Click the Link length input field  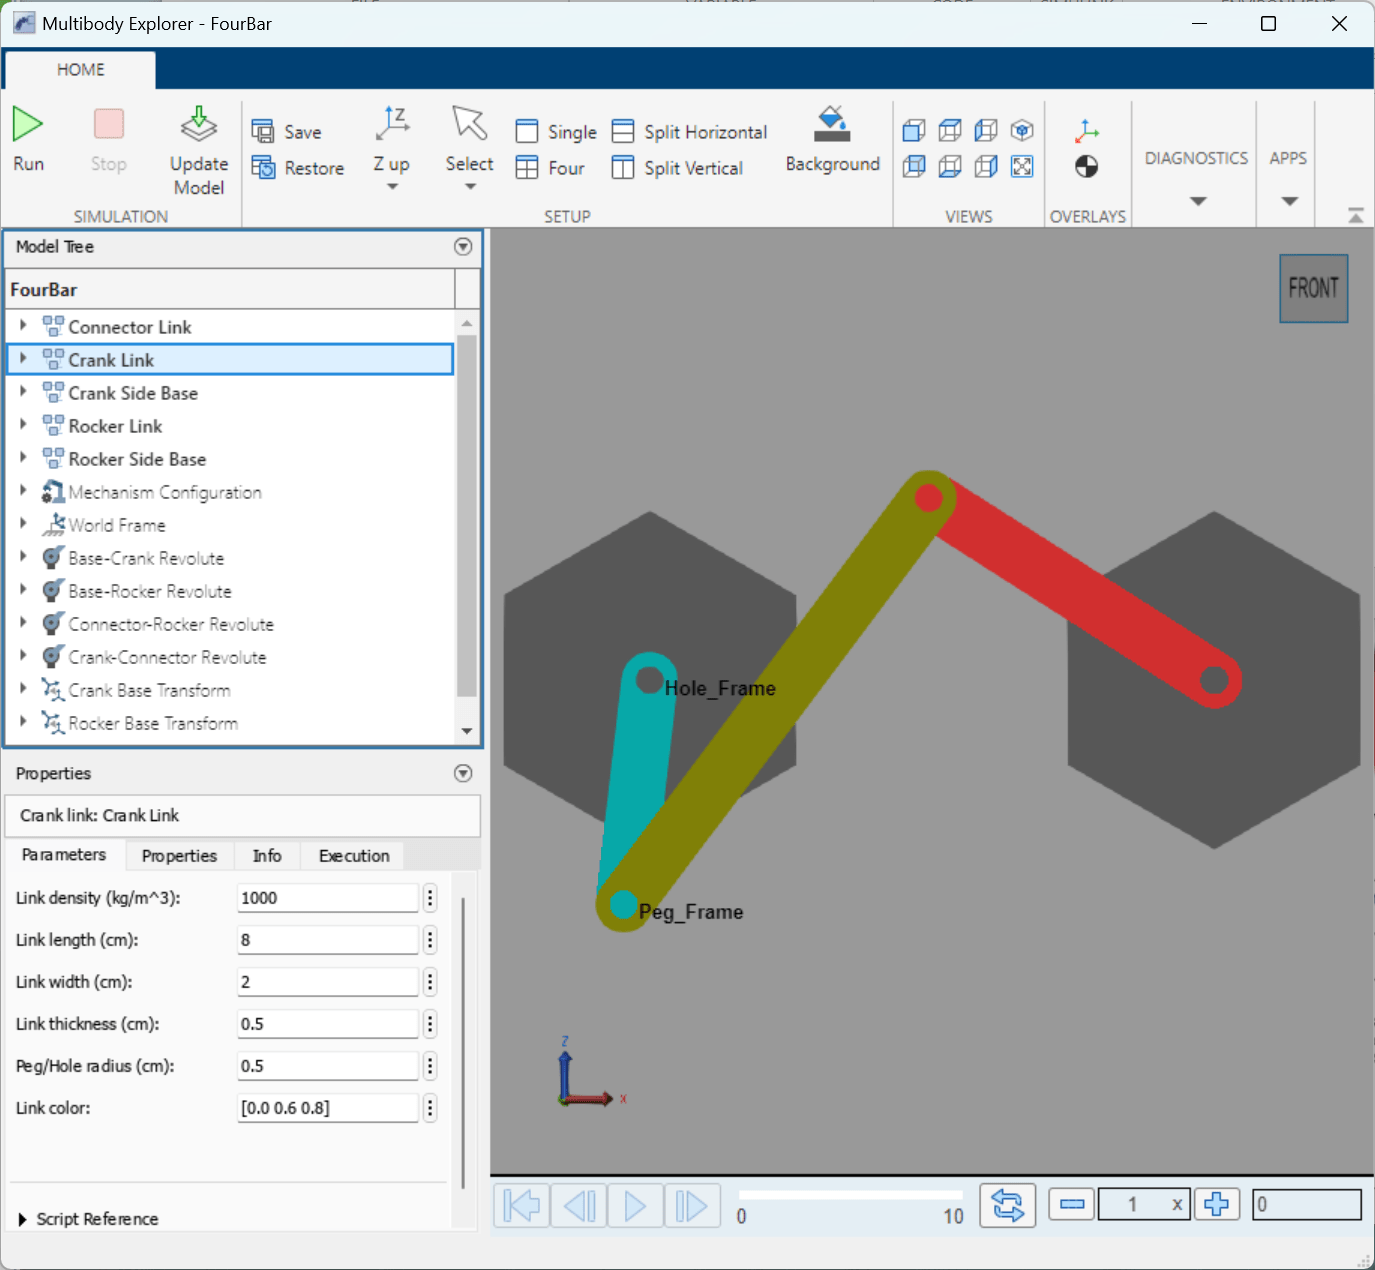pyautogui.click(x=327, y=940)
